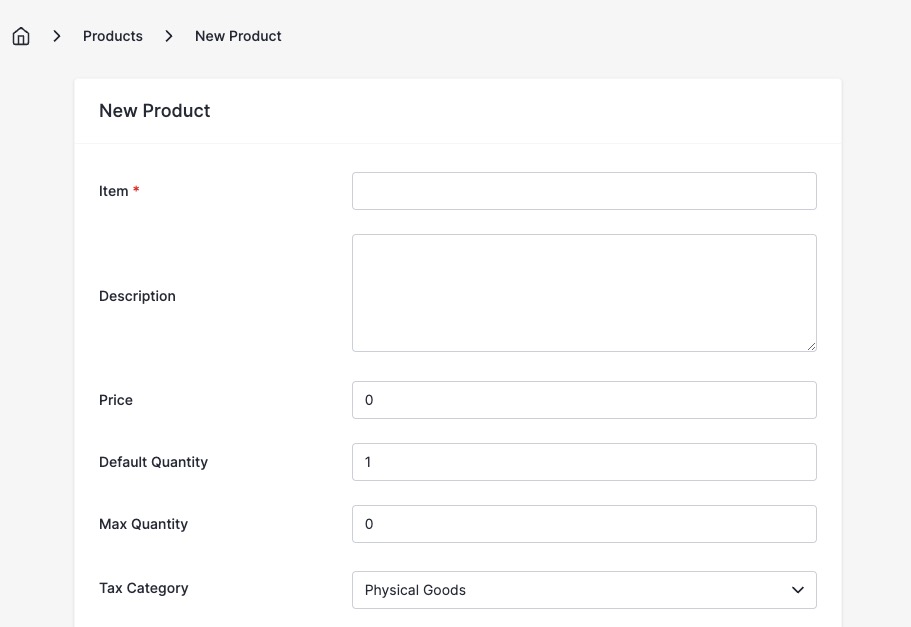
Task: Click the Max Quantity input box
Action: pyautogui.click(x=584, y=524)
